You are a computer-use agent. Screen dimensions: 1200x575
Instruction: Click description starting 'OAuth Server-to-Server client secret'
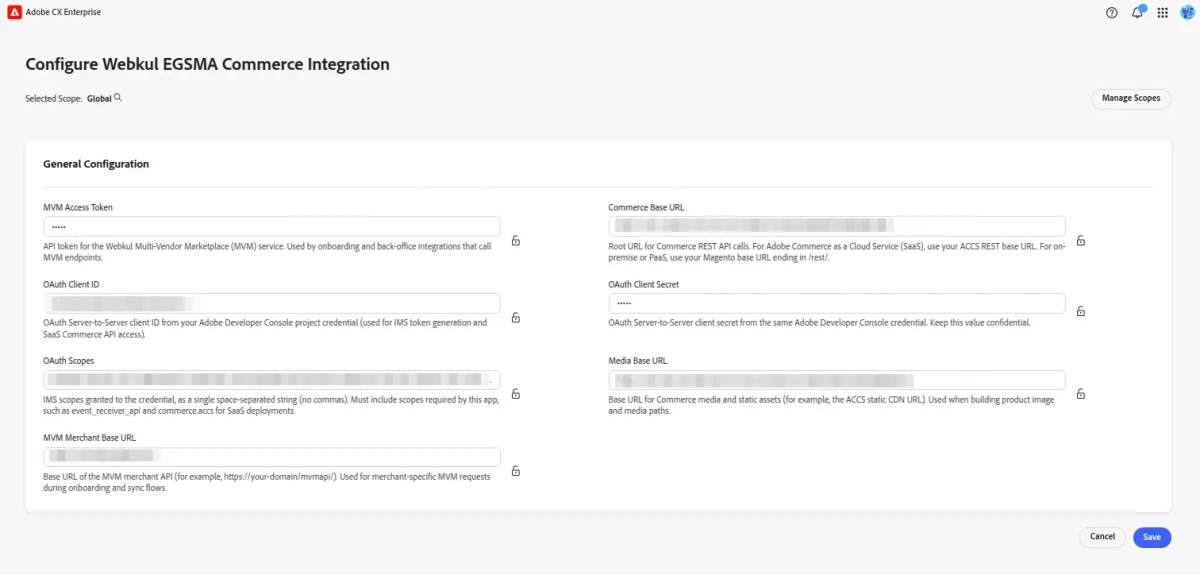click(820, 323)
